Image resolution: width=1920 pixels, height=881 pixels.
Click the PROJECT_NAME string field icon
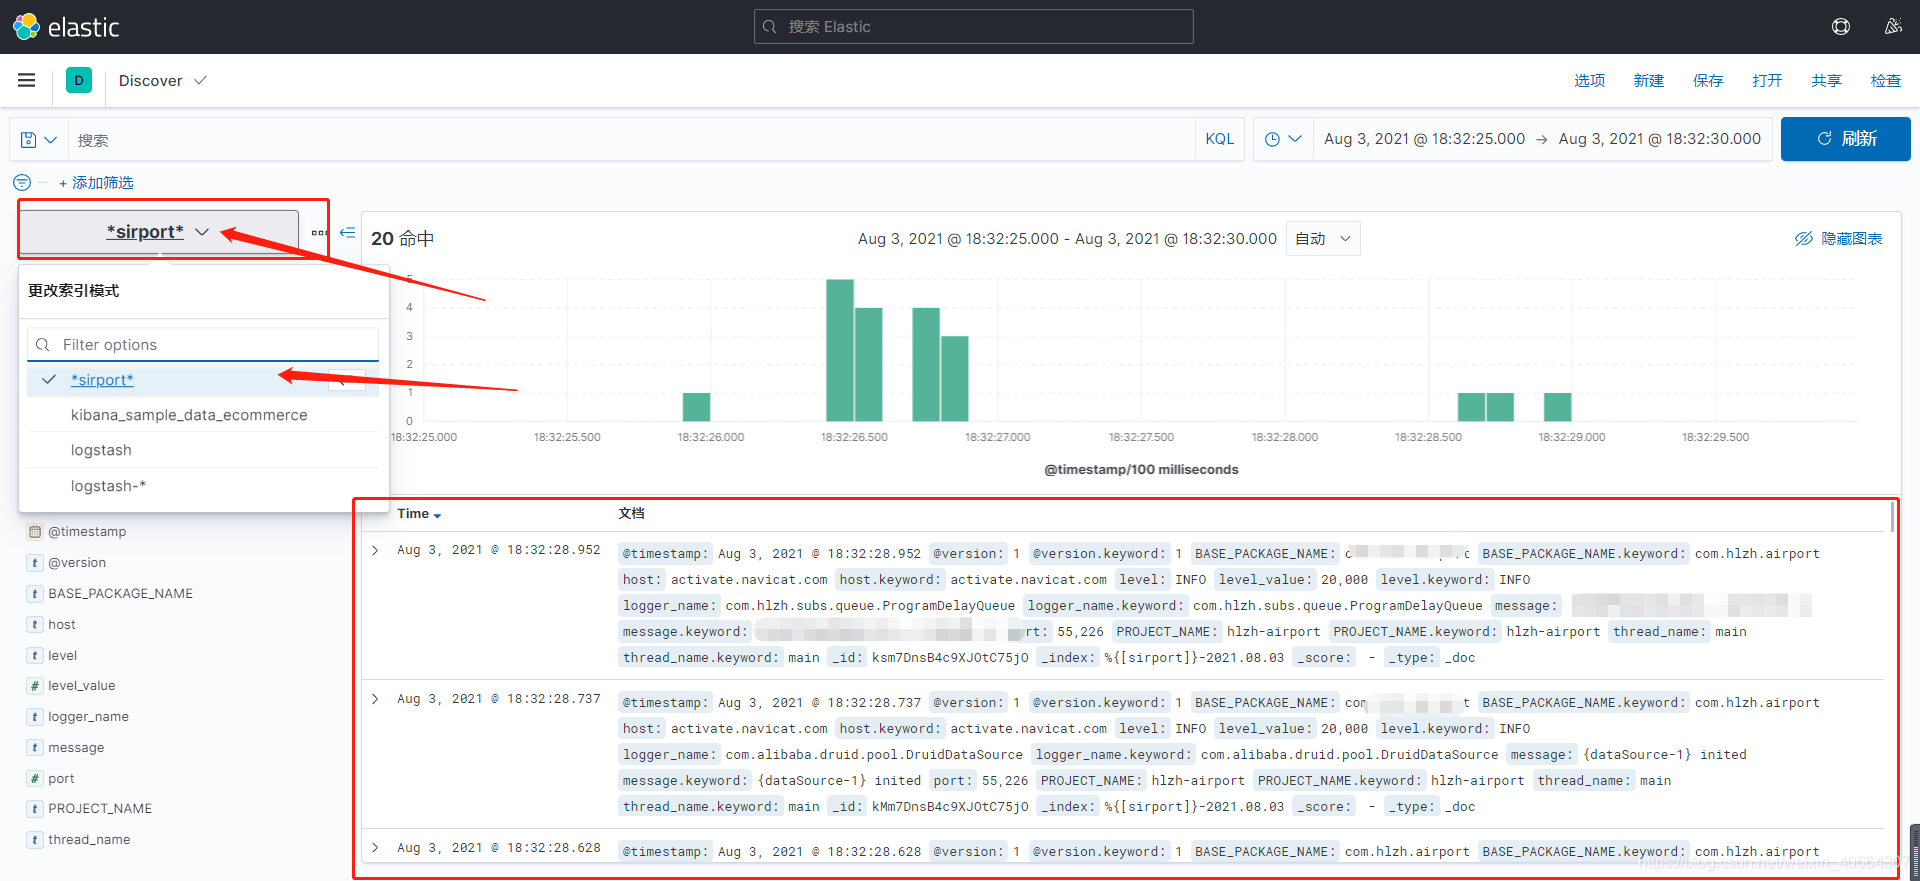(x=35, y=809)
